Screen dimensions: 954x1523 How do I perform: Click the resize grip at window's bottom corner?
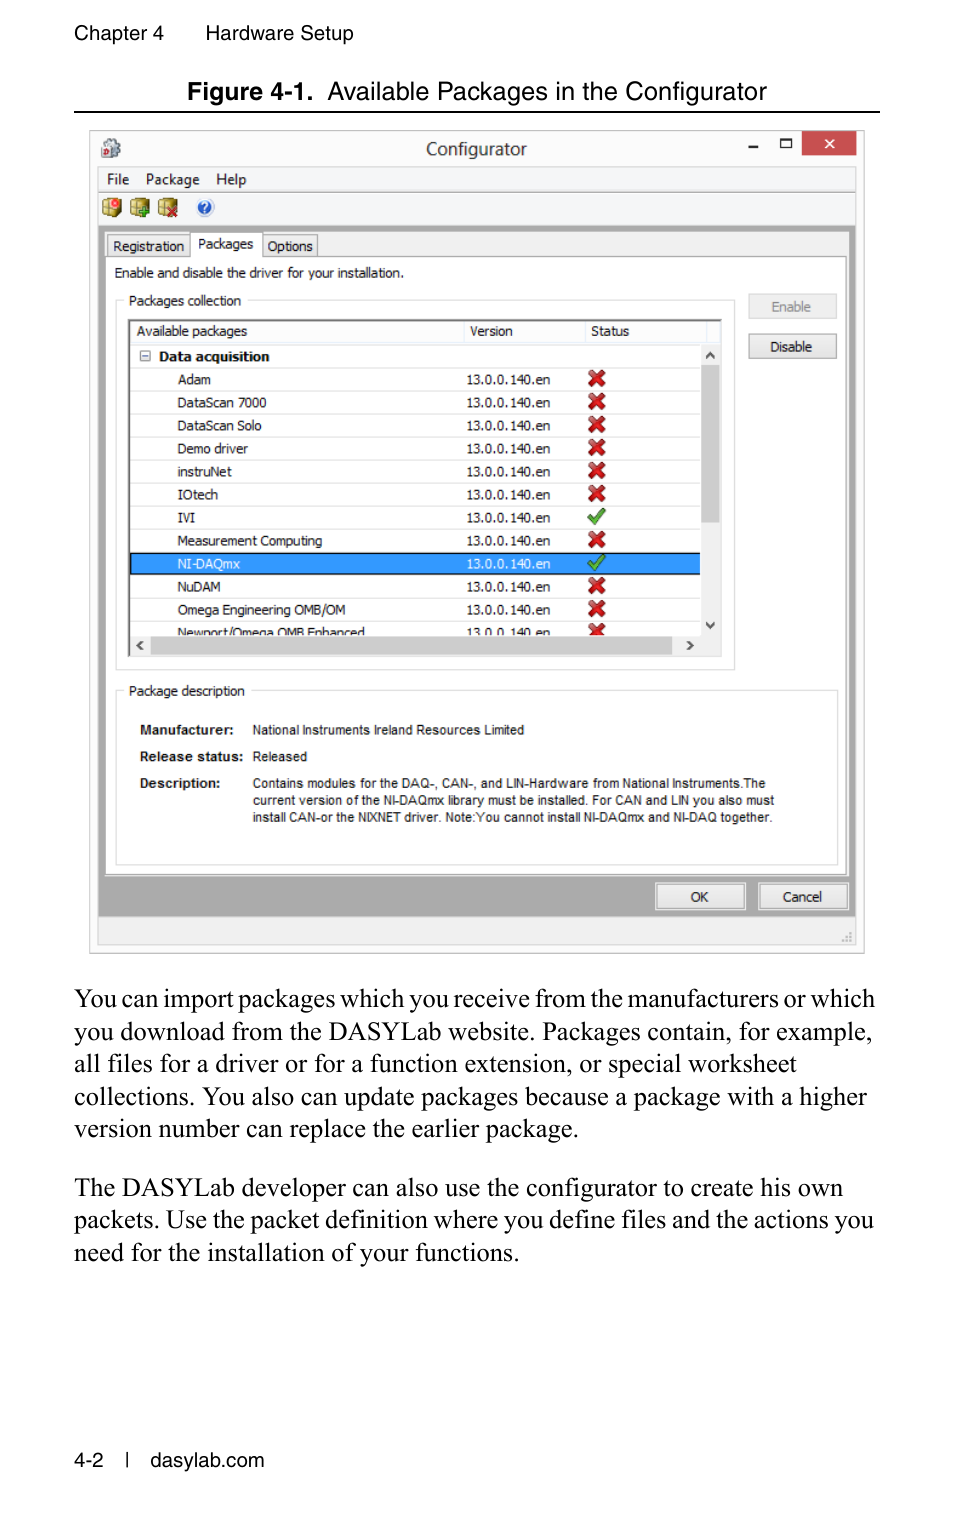click(847, 938)
